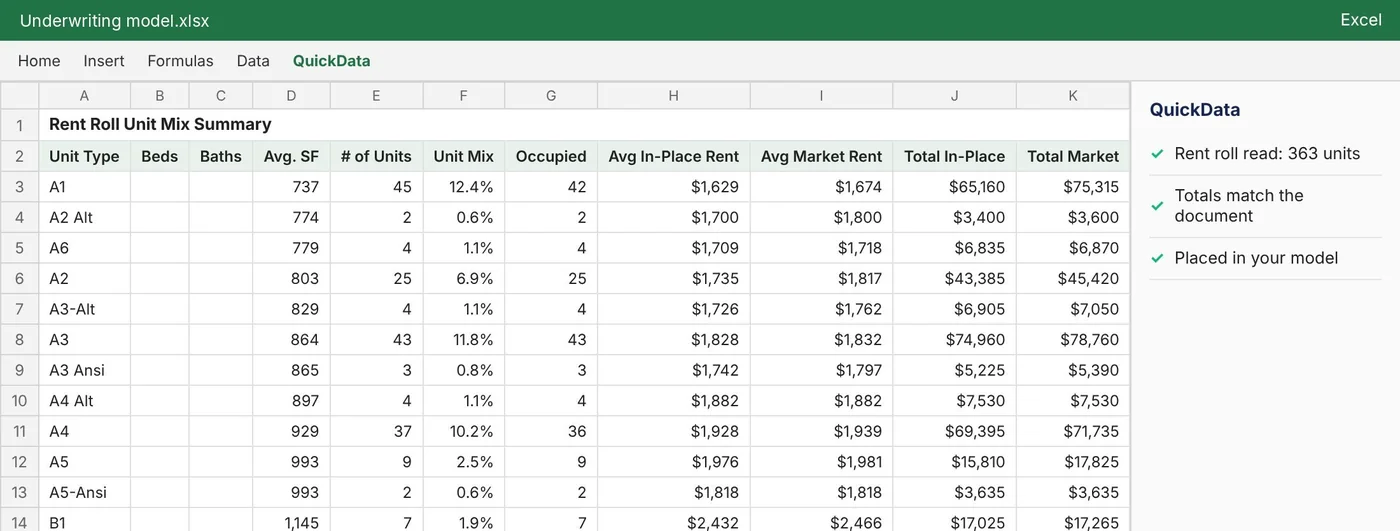Select column D header
This screenshot has width=1400, height=531.
[291, 96]
